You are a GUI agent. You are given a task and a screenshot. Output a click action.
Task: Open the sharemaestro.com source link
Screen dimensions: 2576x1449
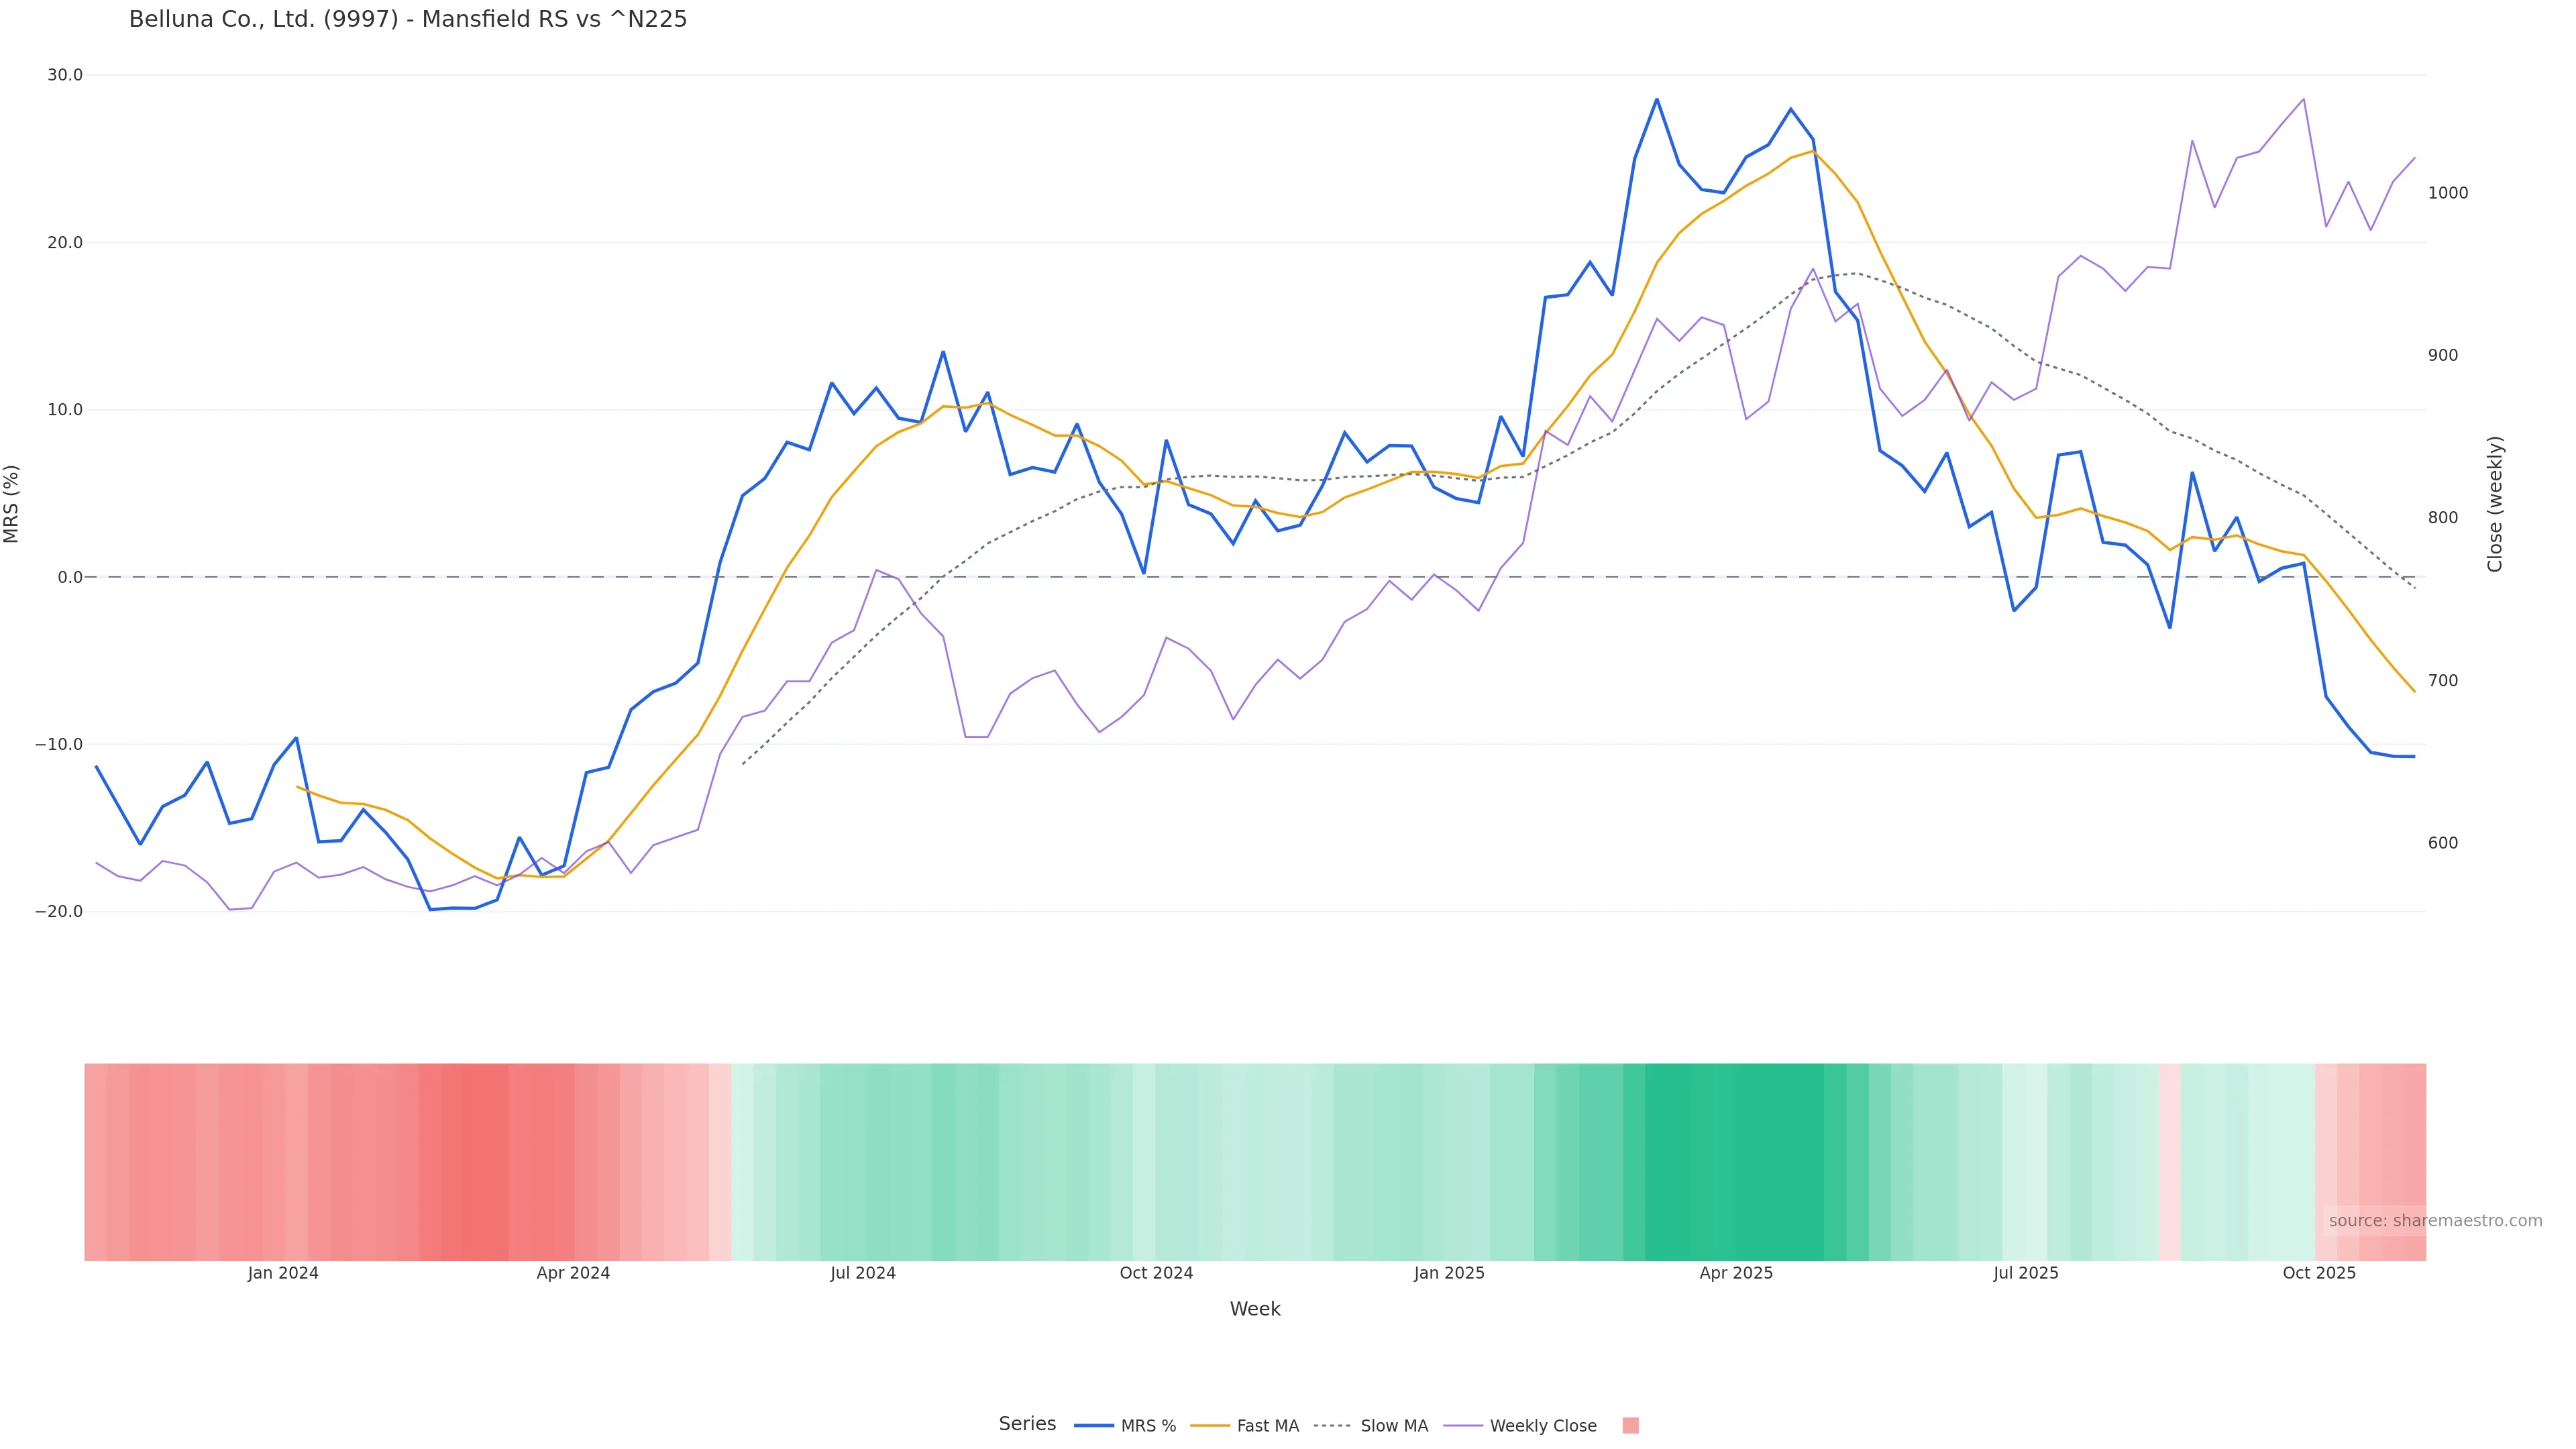[x=2434, y=1220]
